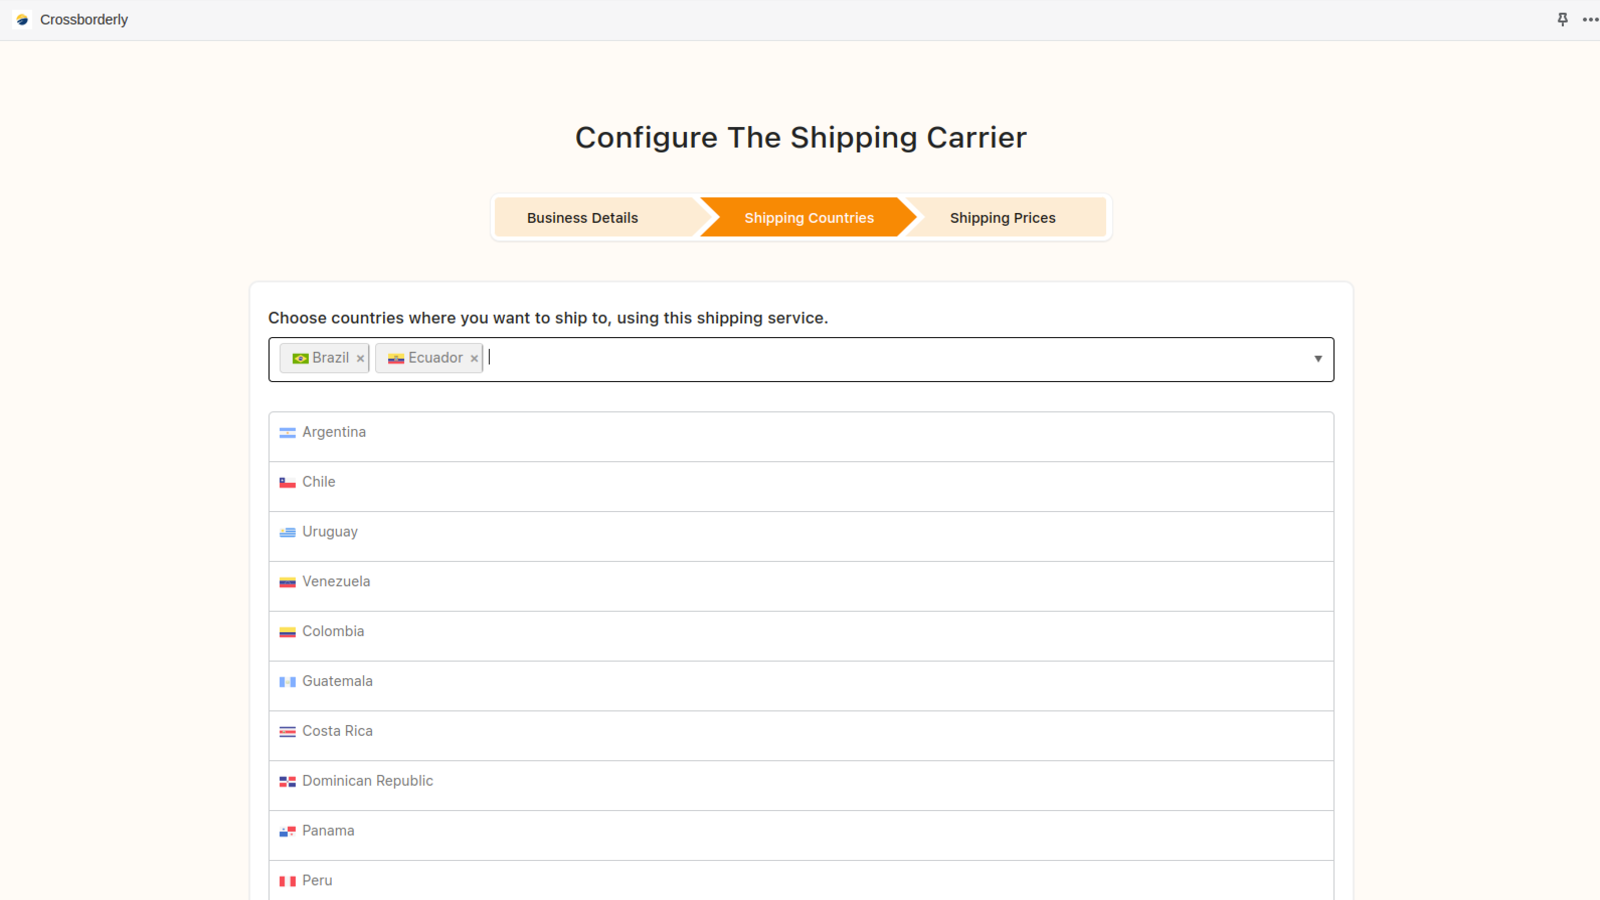Click the Chile flag icon
This screenshot has width=1600, height=900.
287,482
